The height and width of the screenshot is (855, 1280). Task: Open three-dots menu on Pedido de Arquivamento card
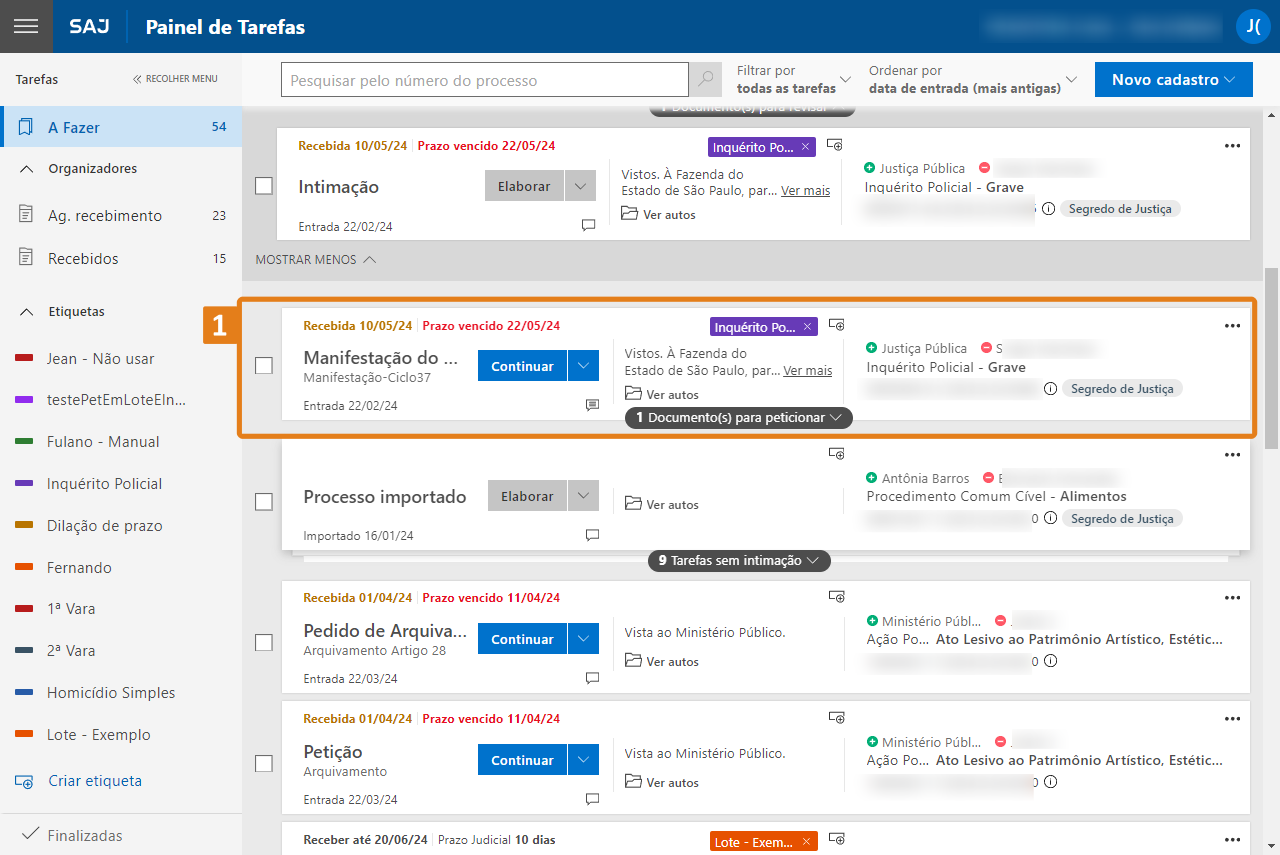(1232, 597)
